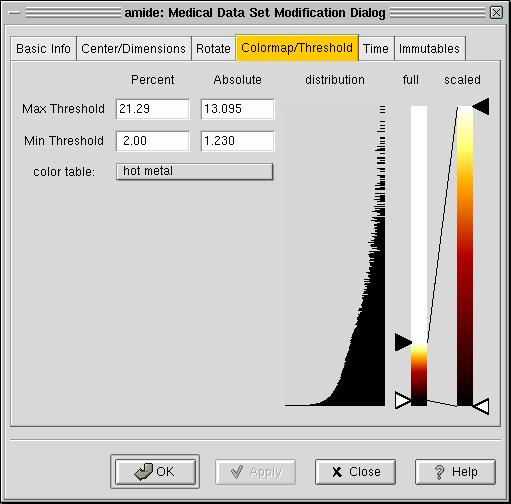
Task: Click the white min arrow on full colorbar
Action: pyautogui.click(x=403, y=400)
